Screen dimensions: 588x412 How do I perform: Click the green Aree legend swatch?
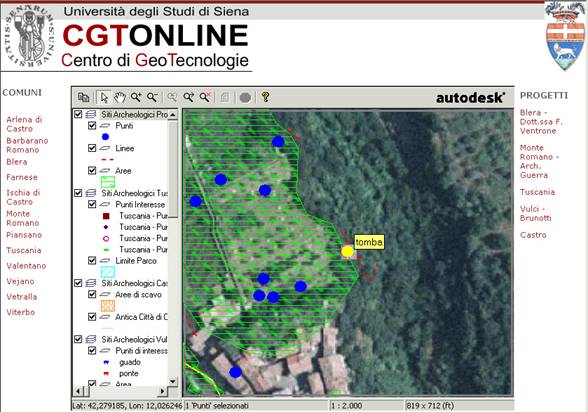[108, 182]
